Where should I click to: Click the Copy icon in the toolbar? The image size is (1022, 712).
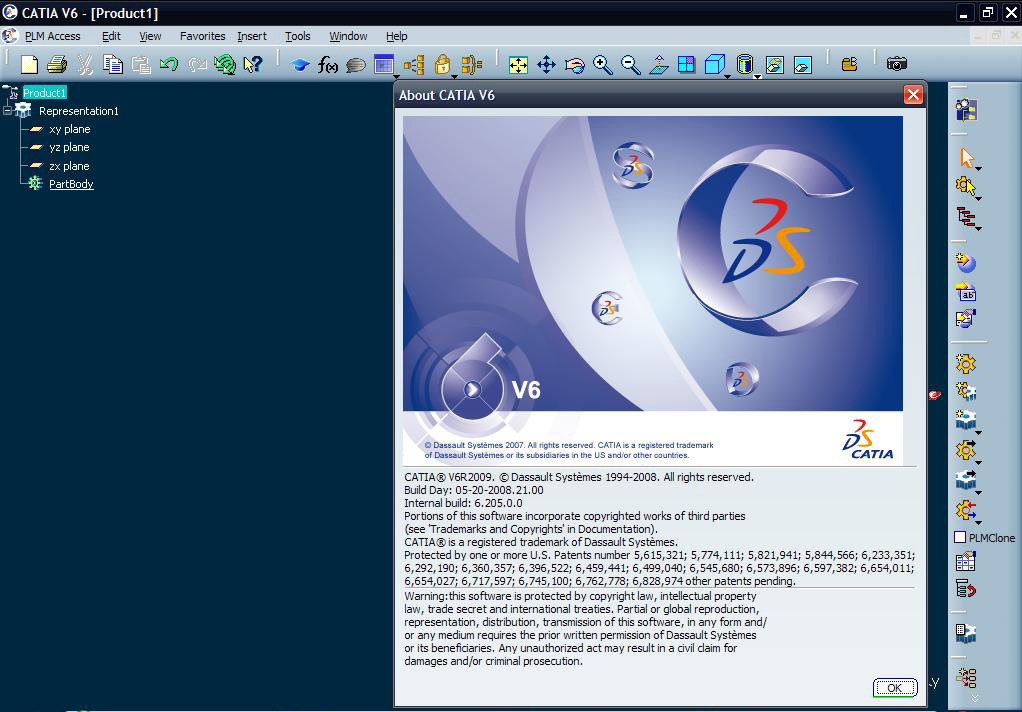pos(113,64)
